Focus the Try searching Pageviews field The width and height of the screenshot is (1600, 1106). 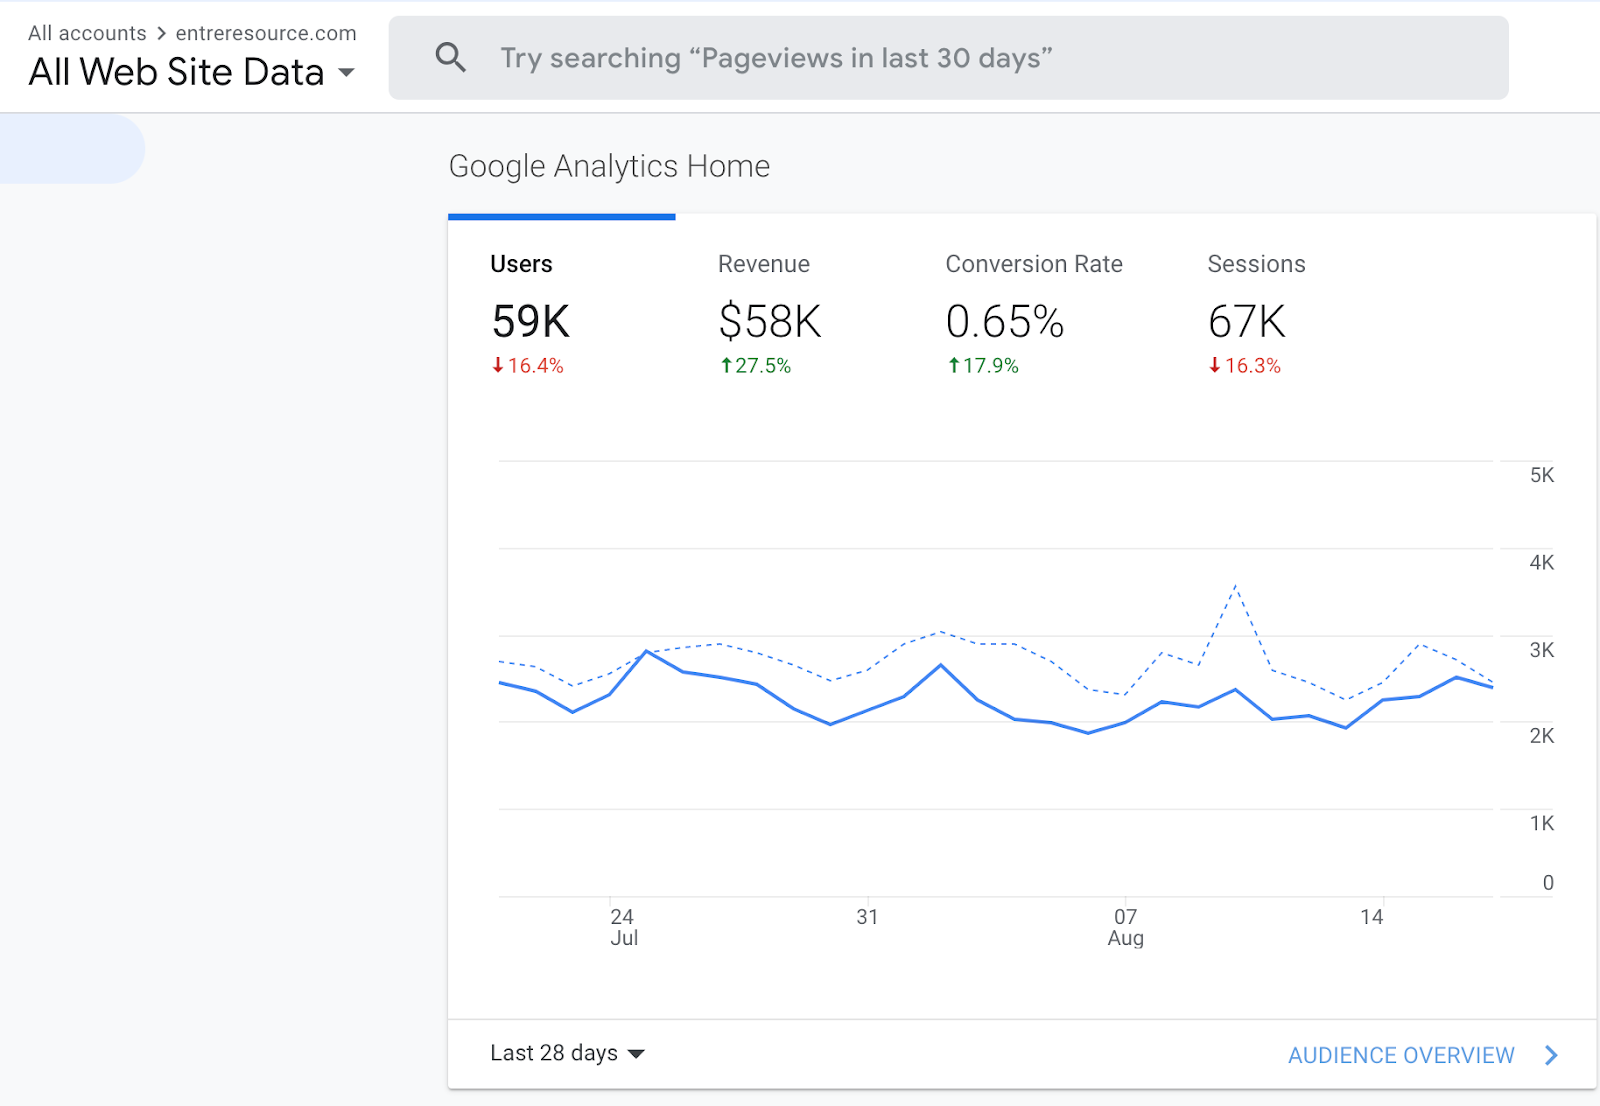click(948, 58)
